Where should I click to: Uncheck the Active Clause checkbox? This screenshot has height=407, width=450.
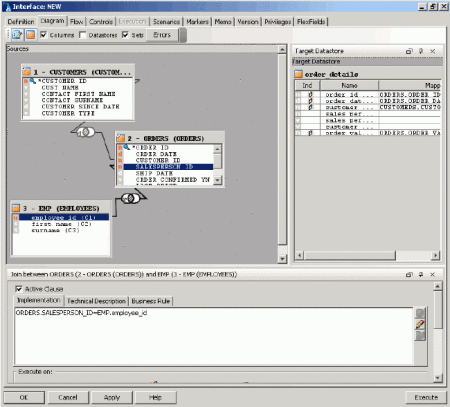coord(19,289)
